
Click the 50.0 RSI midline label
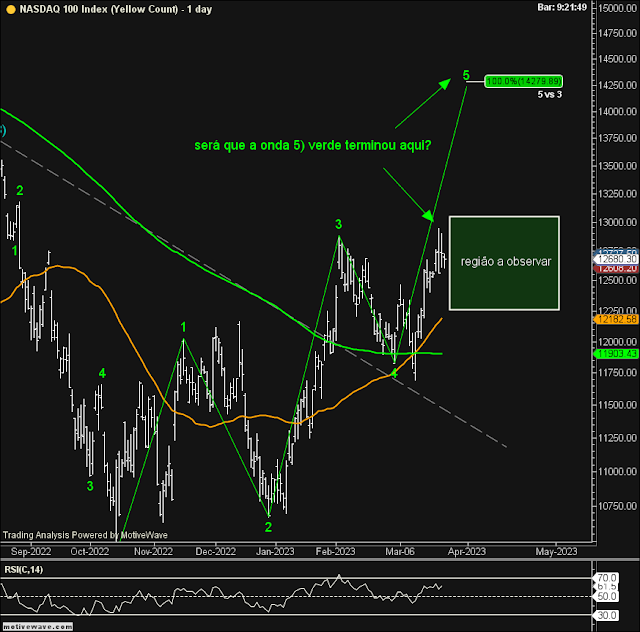[606, 596]
